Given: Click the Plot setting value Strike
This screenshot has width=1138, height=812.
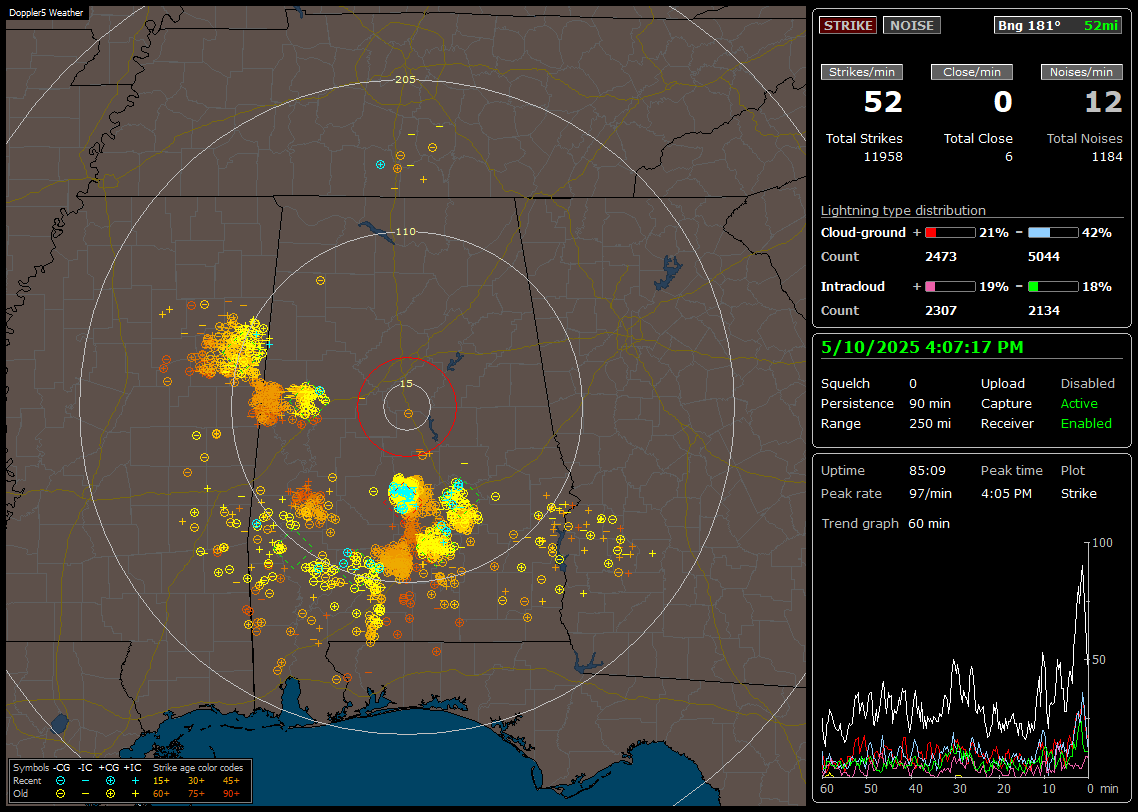Looking at the screenshot, I should pyautogui.click(x=1078, y=493).
